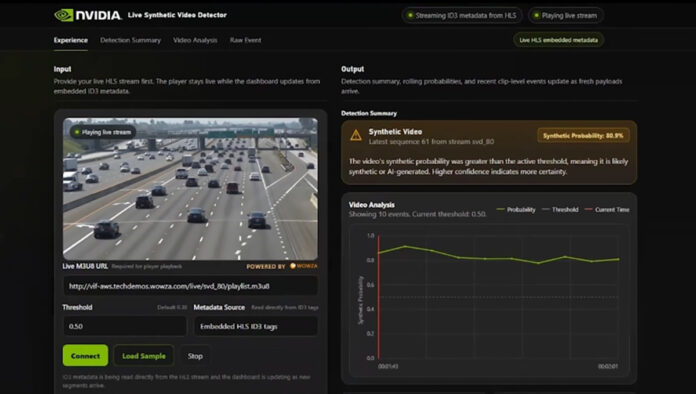696x394 pixels.
Task: Click the red current time marker on chart
Action: point(379,297)
